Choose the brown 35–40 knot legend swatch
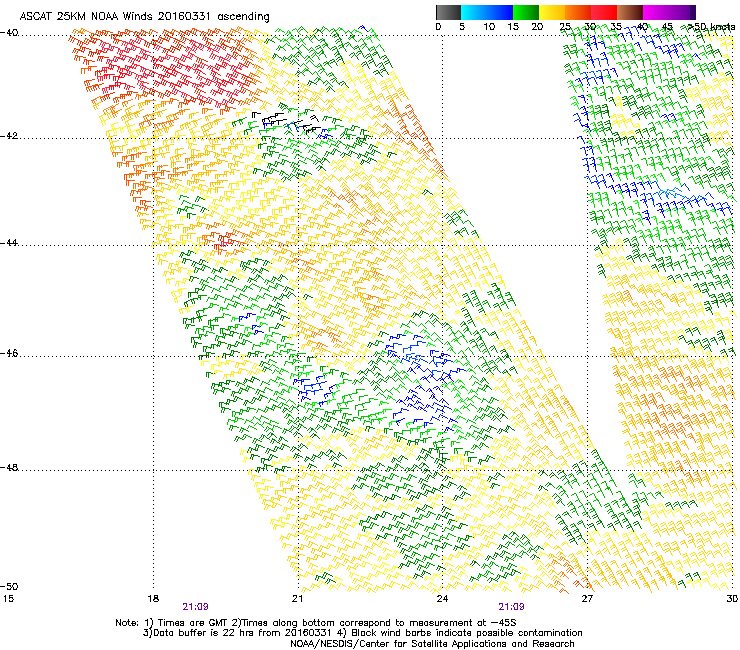Screen dimensions: 740x650 (630, 12)
